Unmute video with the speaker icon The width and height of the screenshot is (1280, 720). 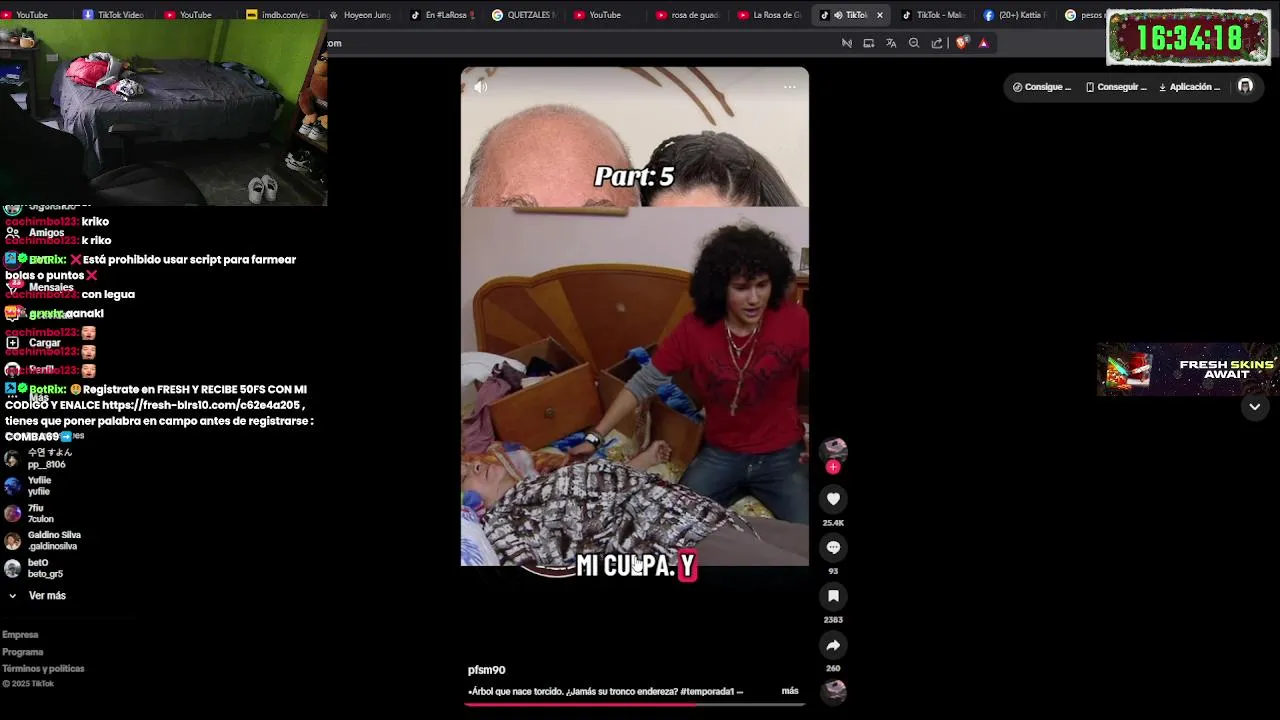[x=480, y=87]
